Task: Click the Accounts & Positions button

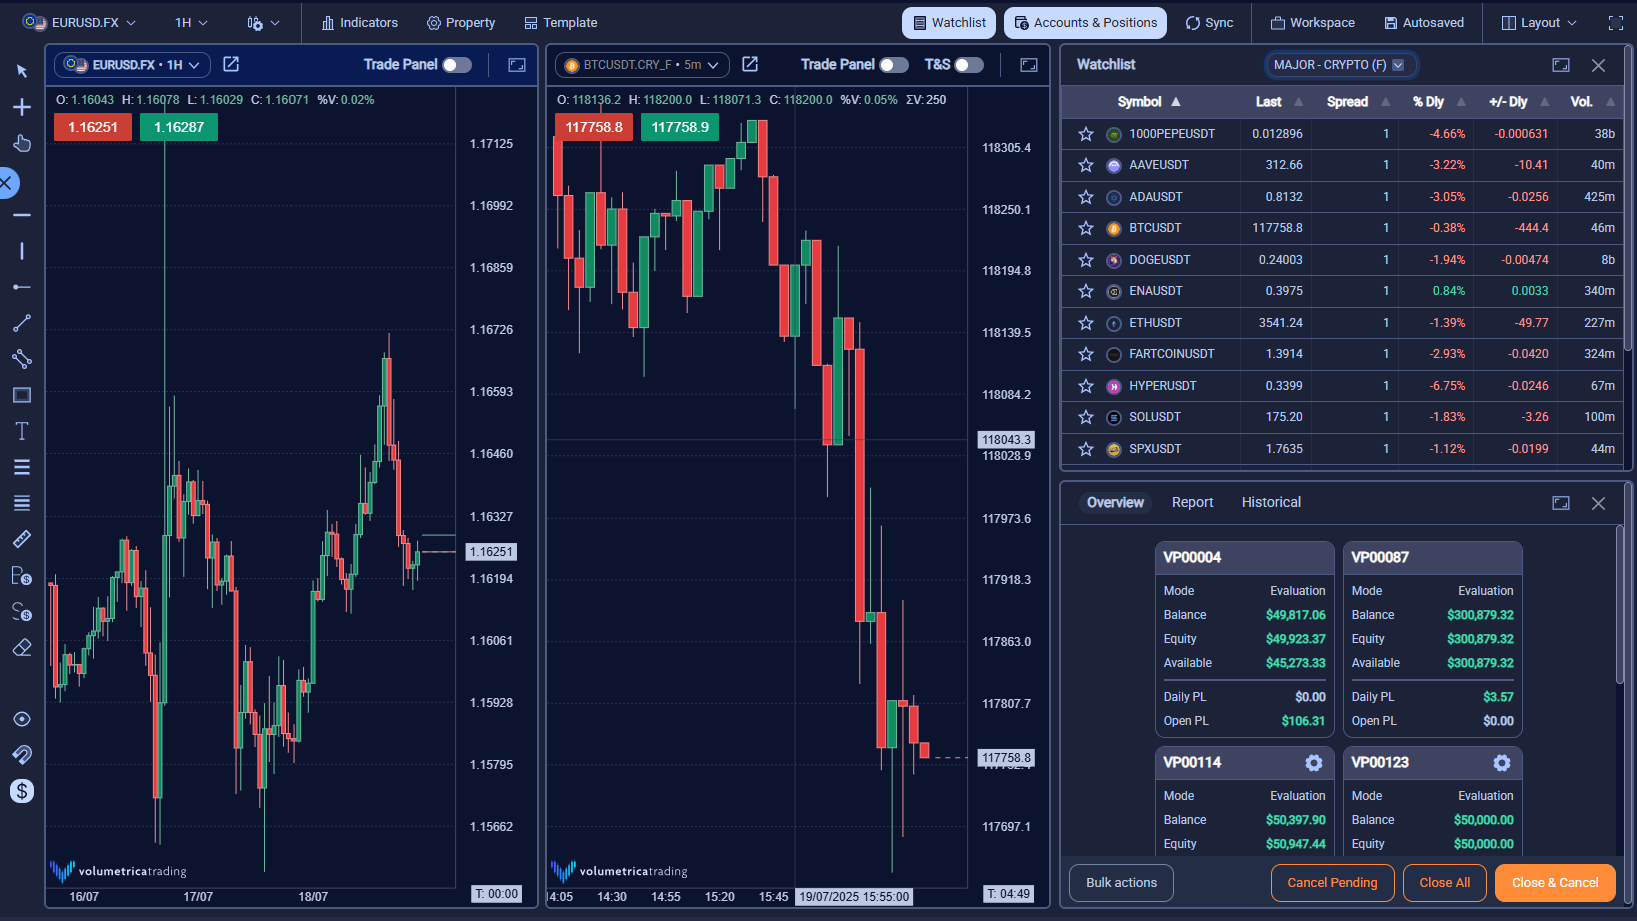Action: [x=1085, y=22]
